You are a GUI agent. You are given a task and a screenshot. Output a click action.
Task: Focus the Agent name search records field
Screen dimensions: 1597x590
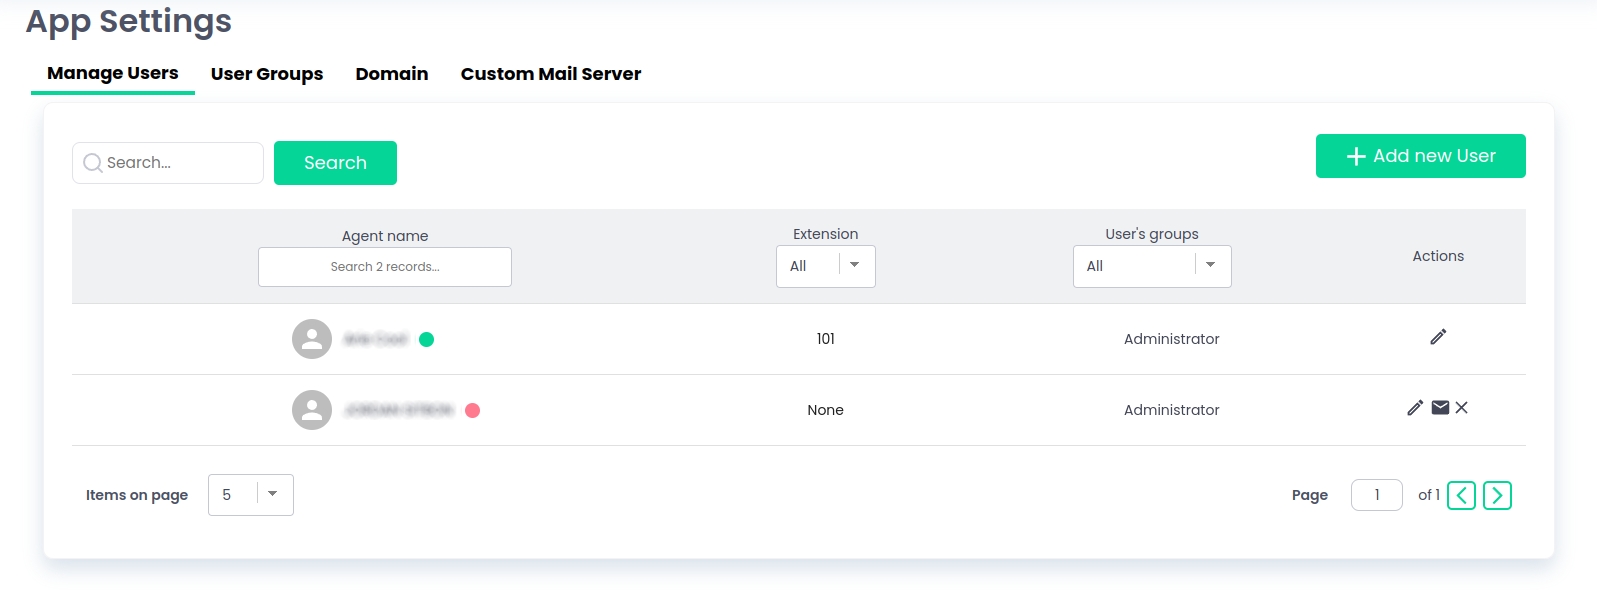[x=385, y=267]
